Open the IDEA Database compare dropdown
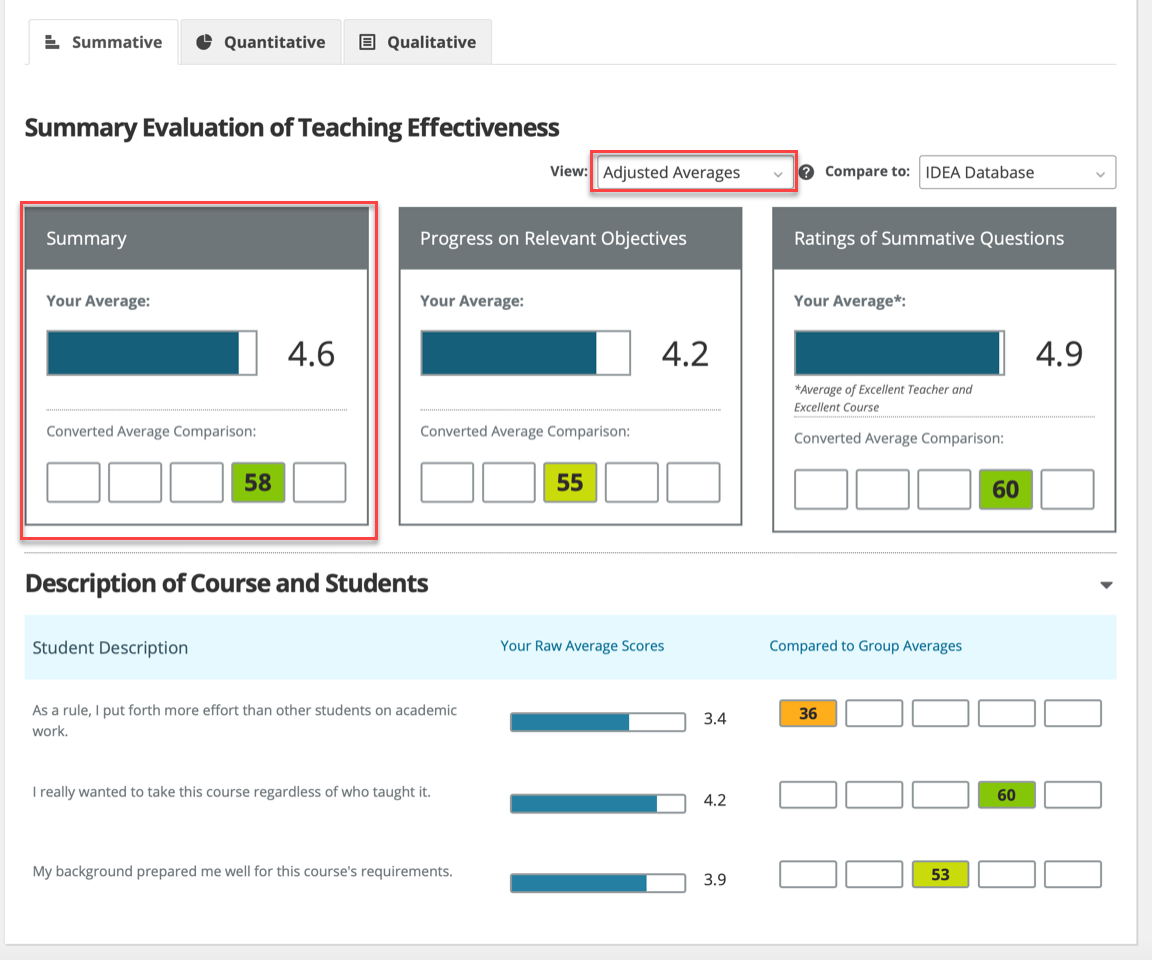The height and width of the screenshot is (960, 1152). [1017, 173]
